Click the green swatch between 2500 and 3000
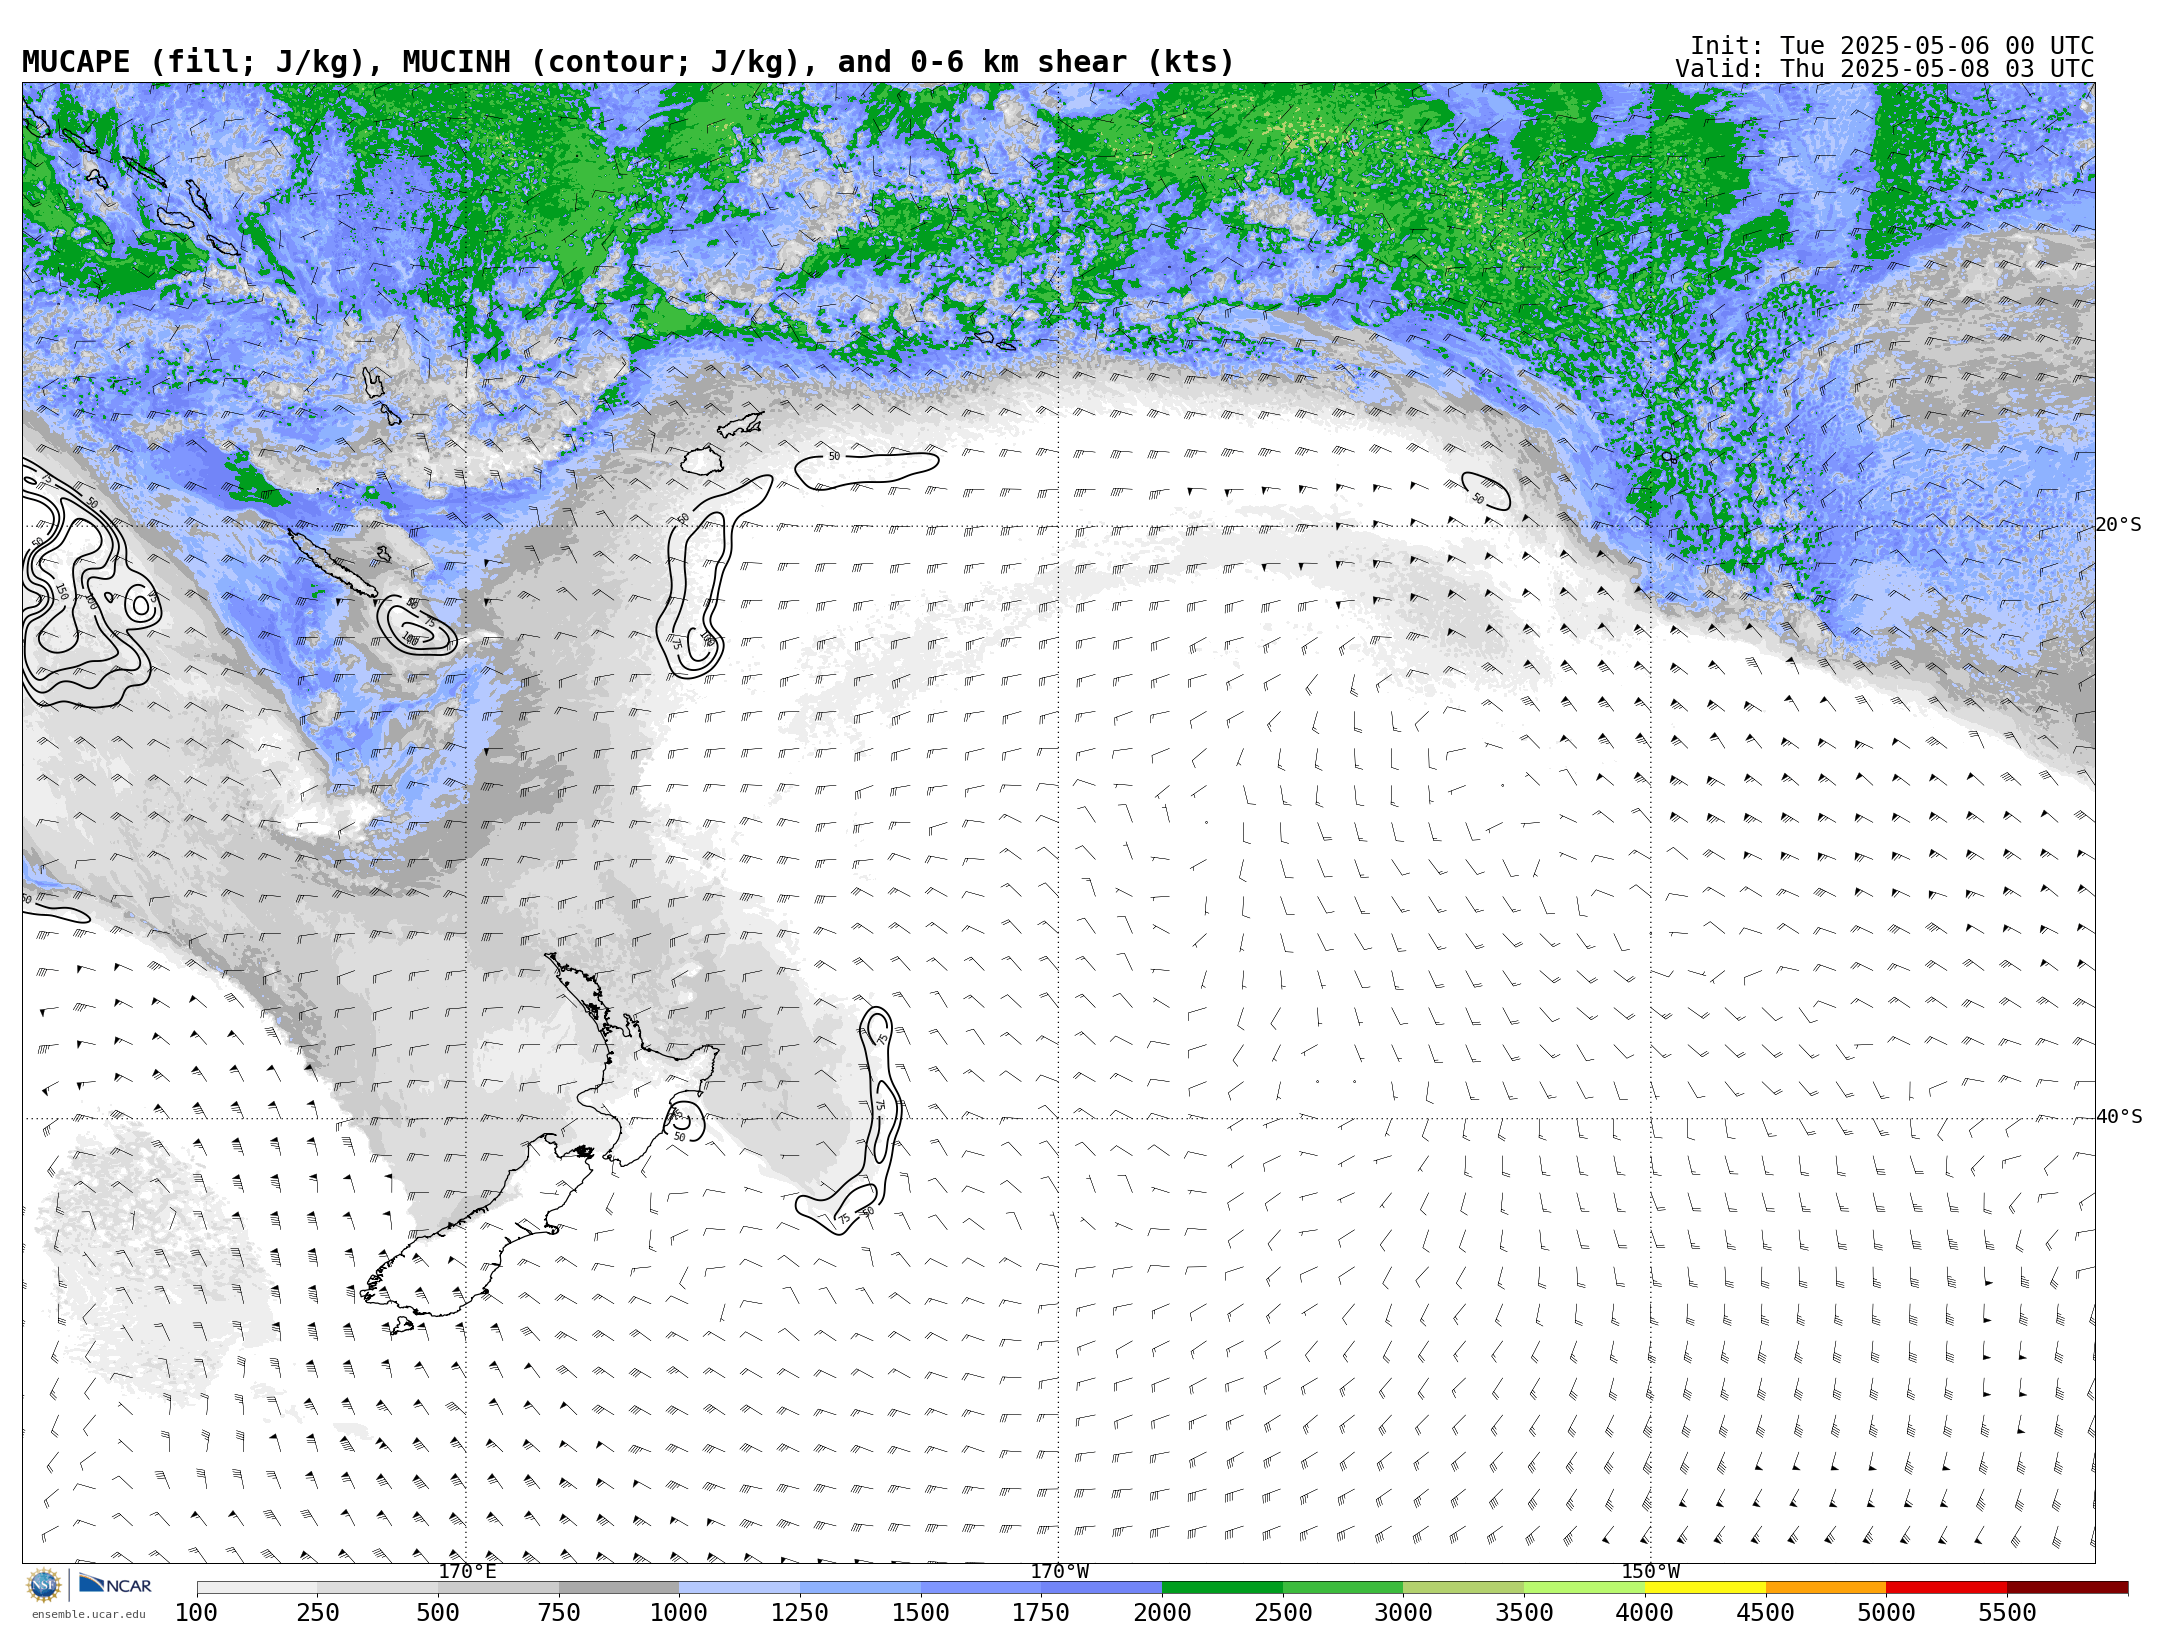Screen dimensions: 2160x1626 point(1343,1588)
